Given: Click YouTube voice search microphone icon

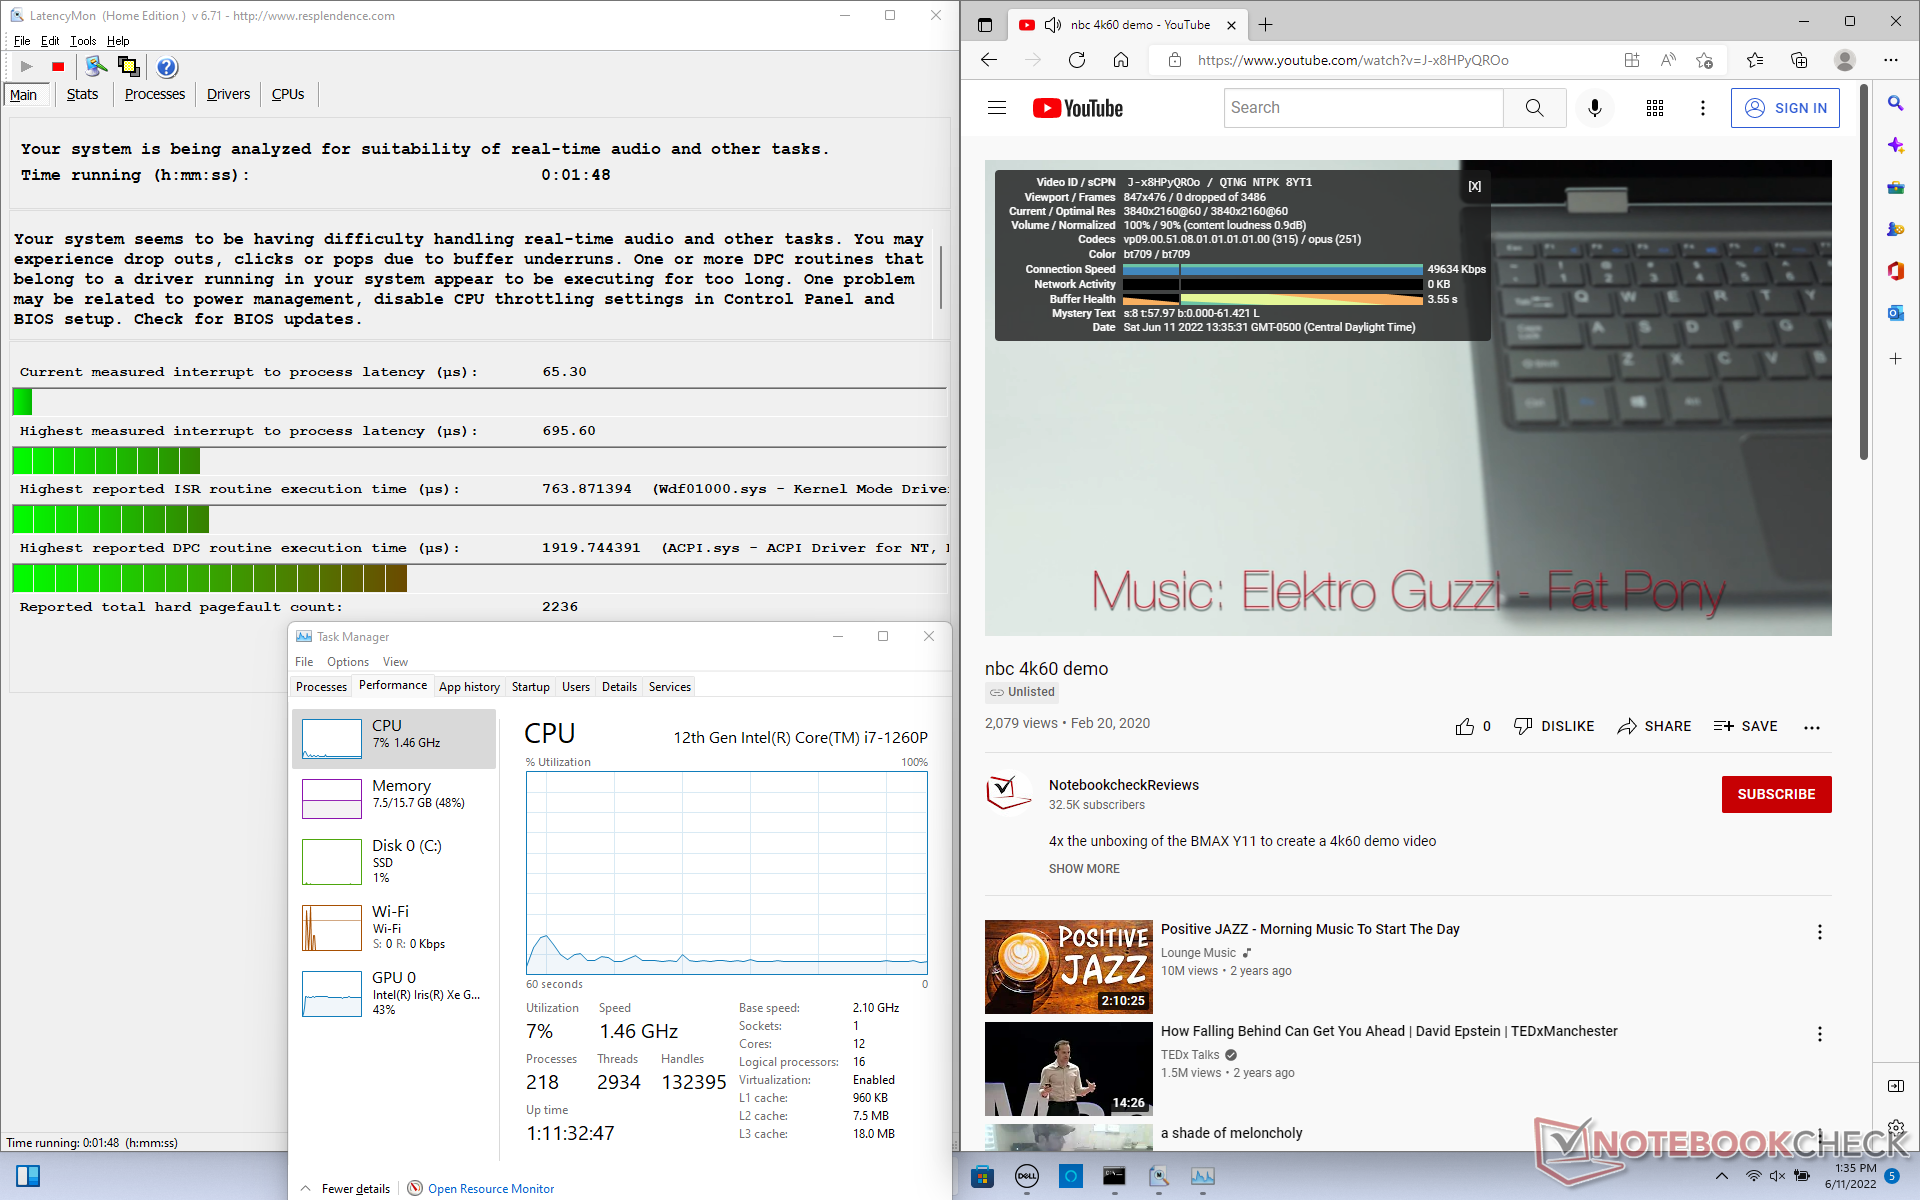Looking at the screenshot, I should (x=1594, y=108).
